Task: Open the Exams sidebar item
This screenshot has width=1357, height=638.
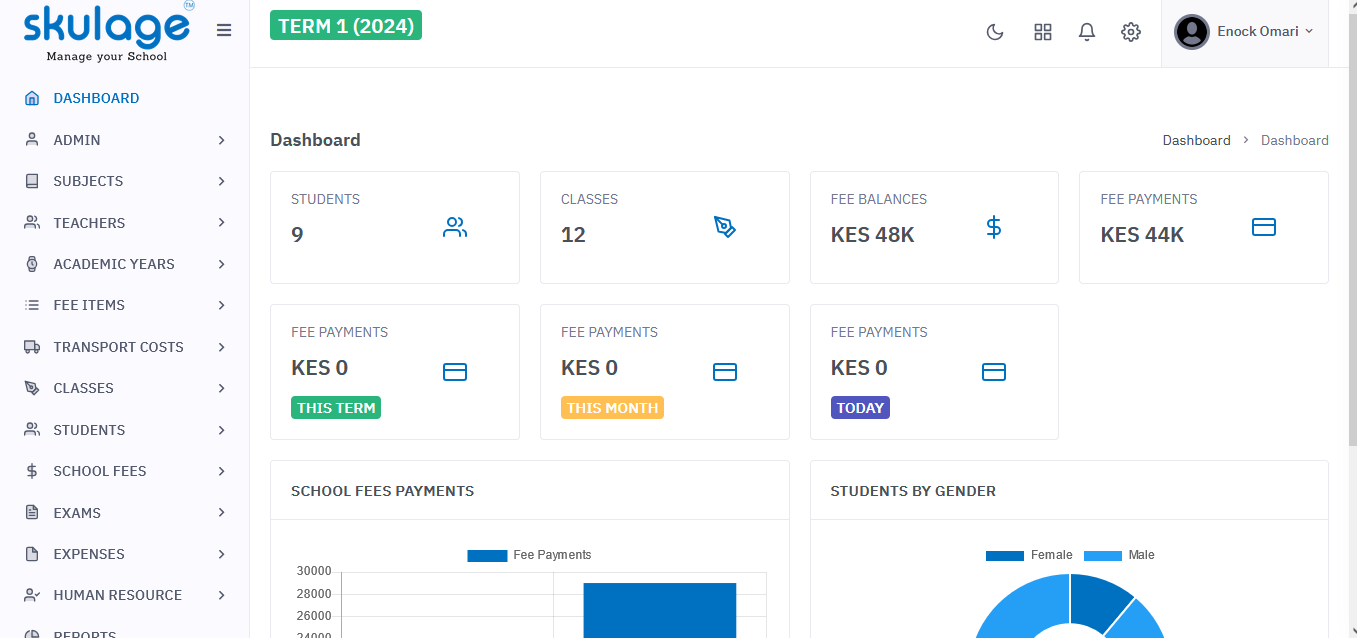Action: pos(77,513)
